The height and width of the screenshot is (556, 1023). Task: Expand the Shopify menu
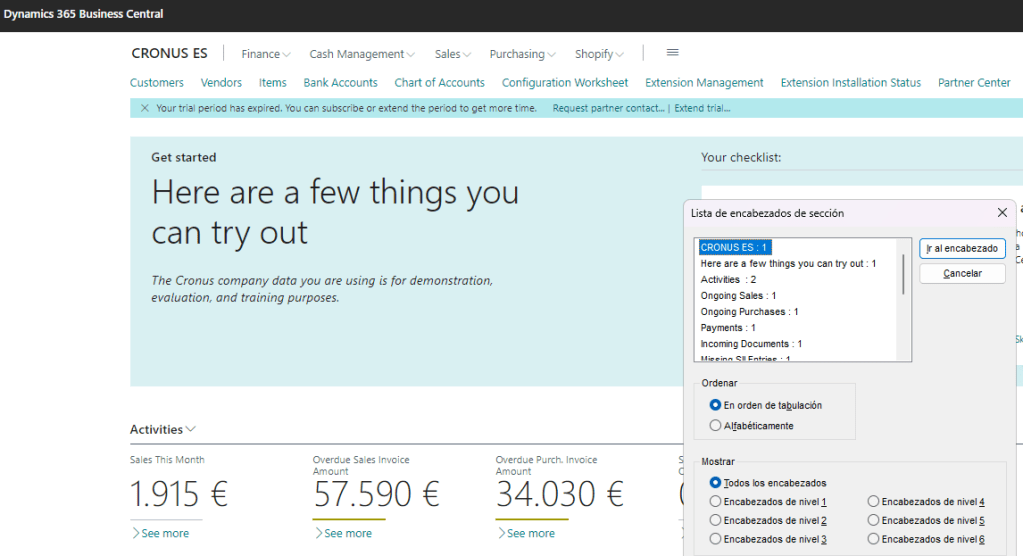click(599, 54)
